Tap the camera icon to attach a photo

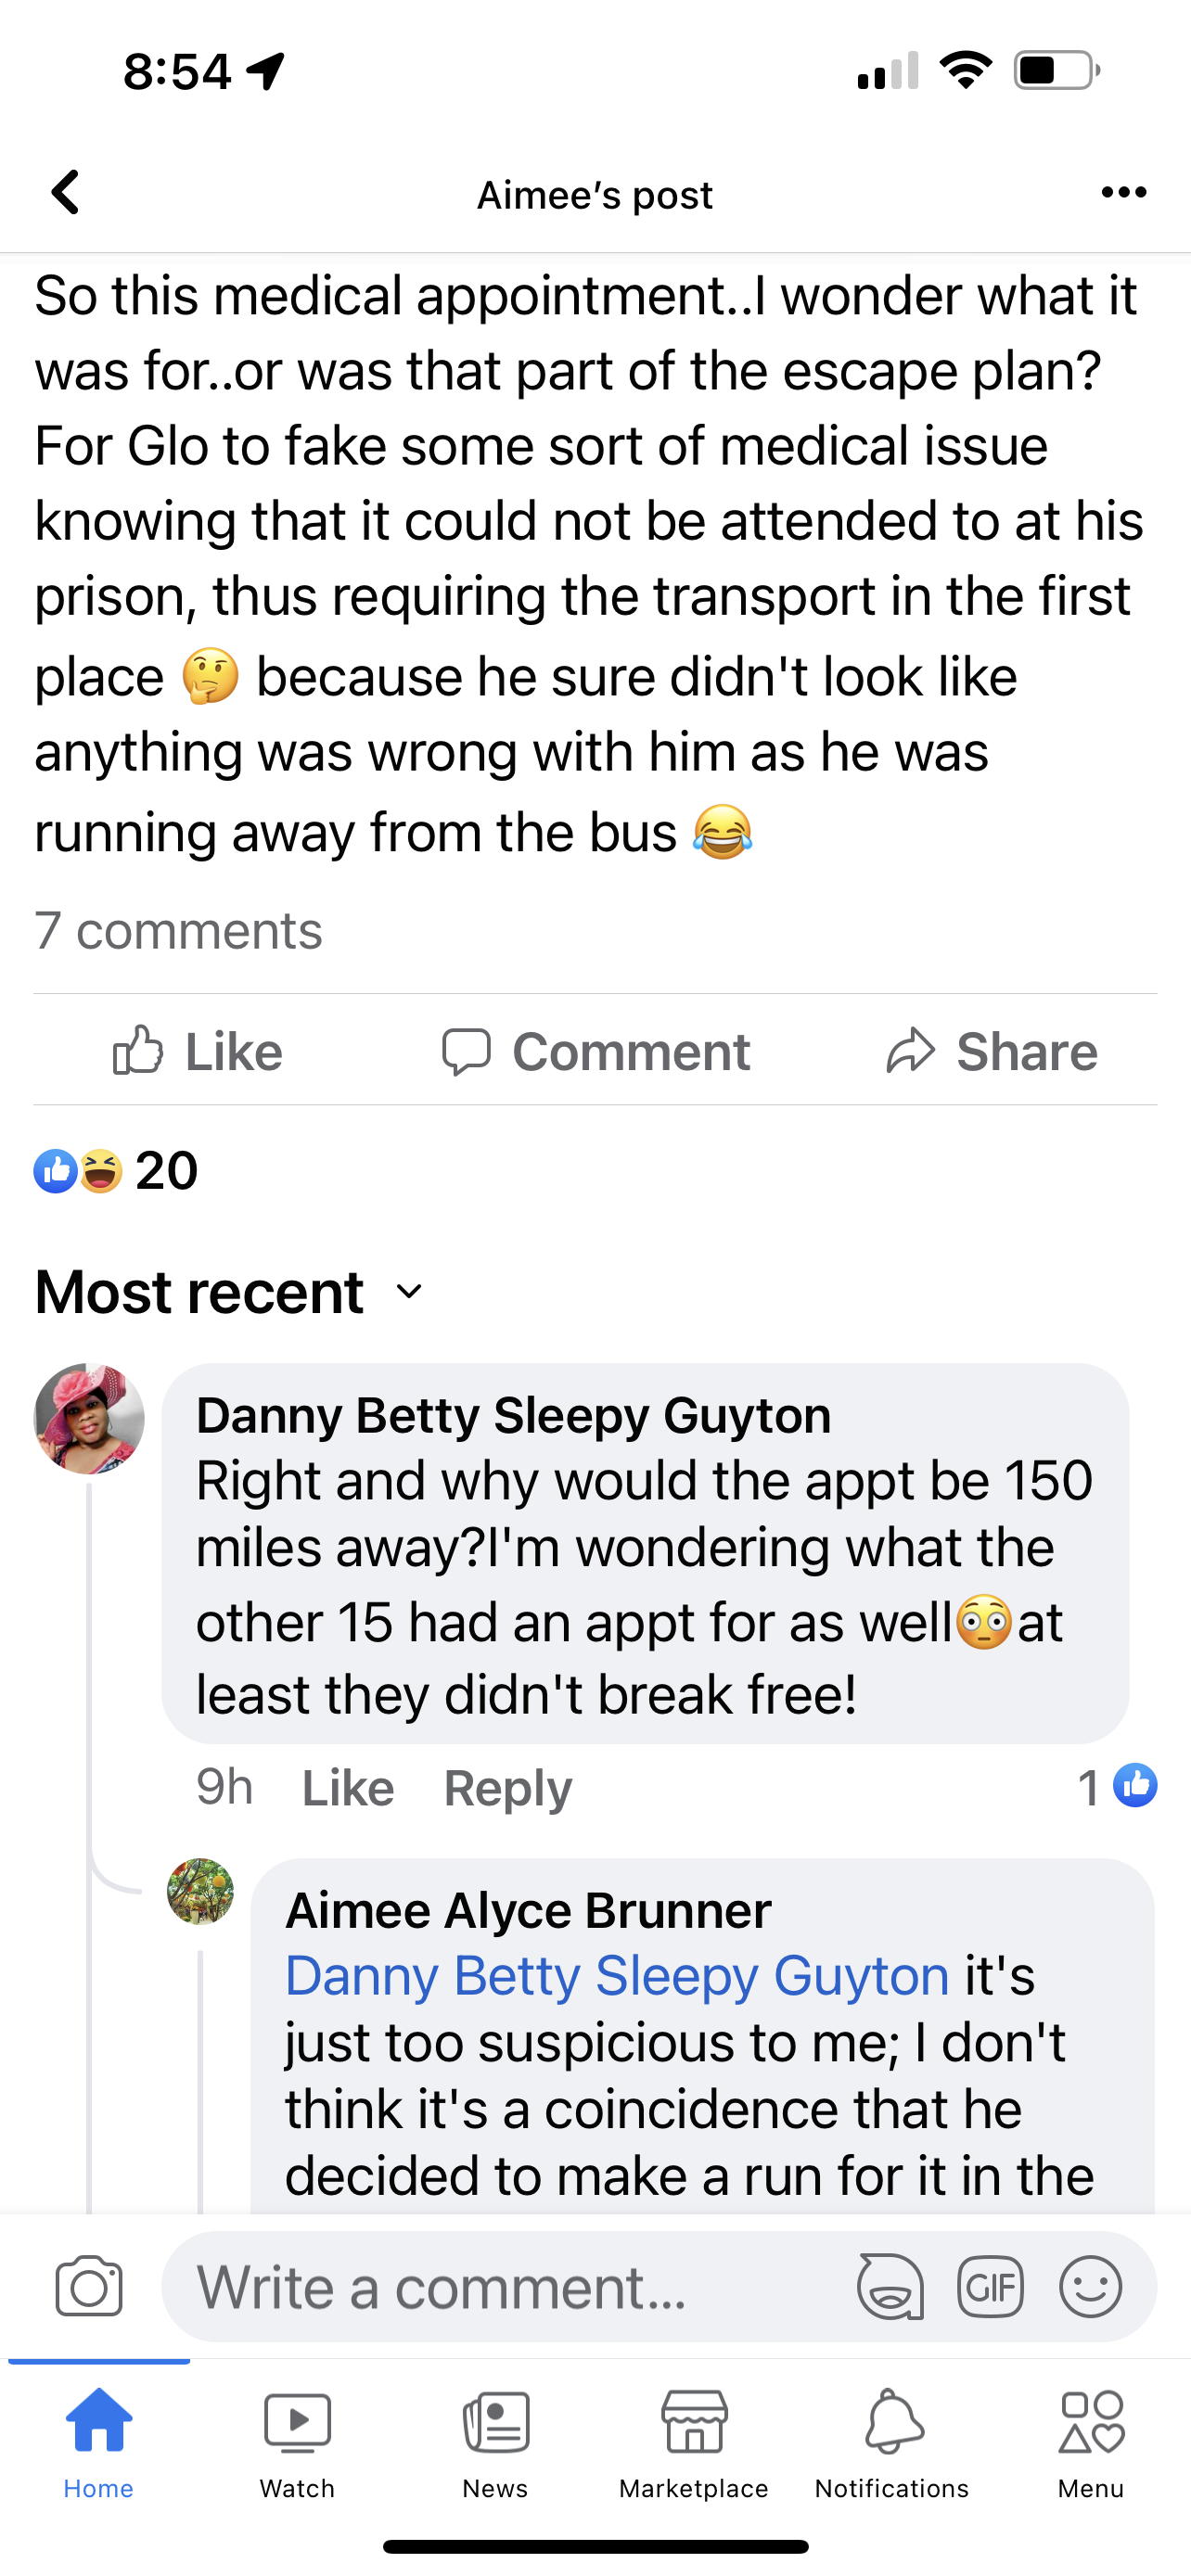[x=89, y=2286]
